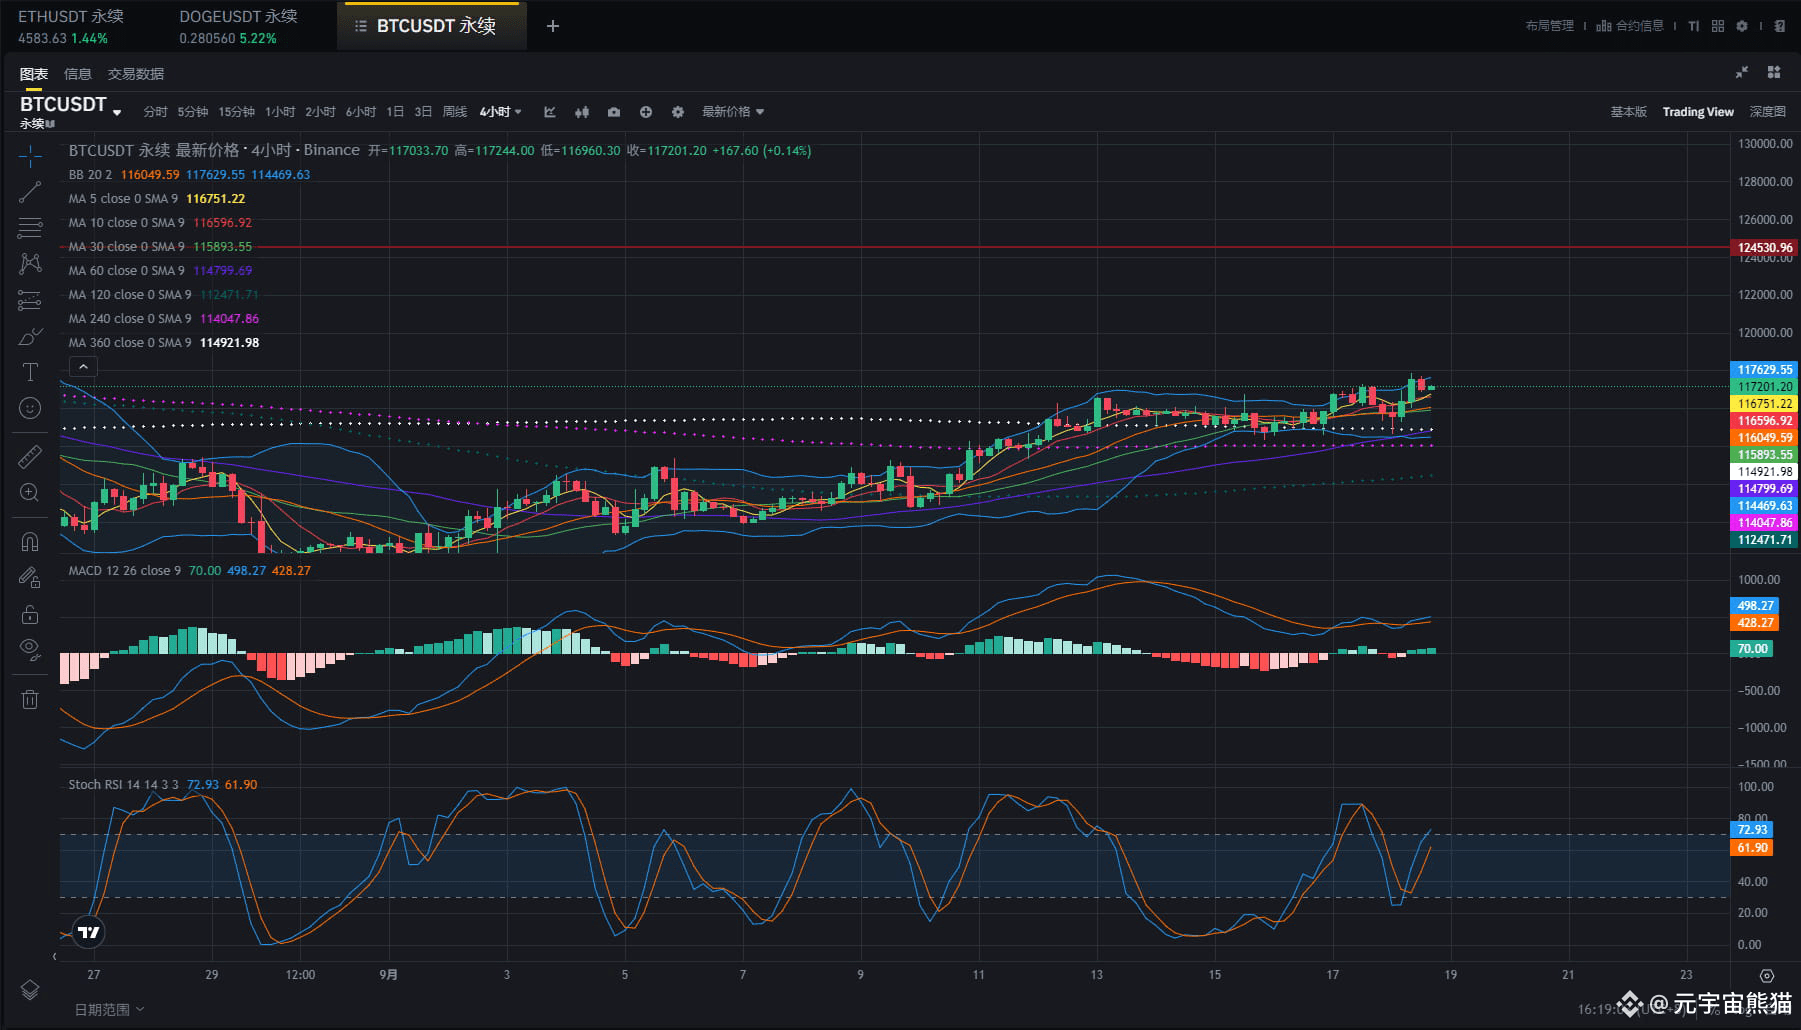This screenshot has height=1030, width=1801.
Task: Open chart settings gear in toolbar
Action: point(678,112)
